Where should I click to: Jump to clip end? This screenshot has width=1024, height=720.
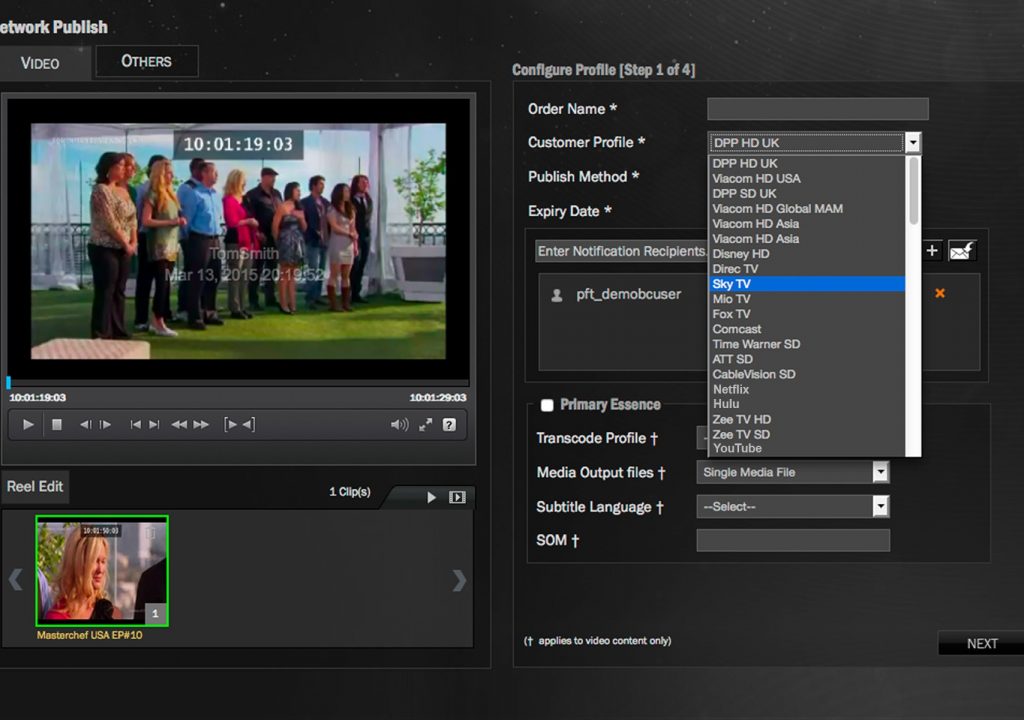point(154,425)
